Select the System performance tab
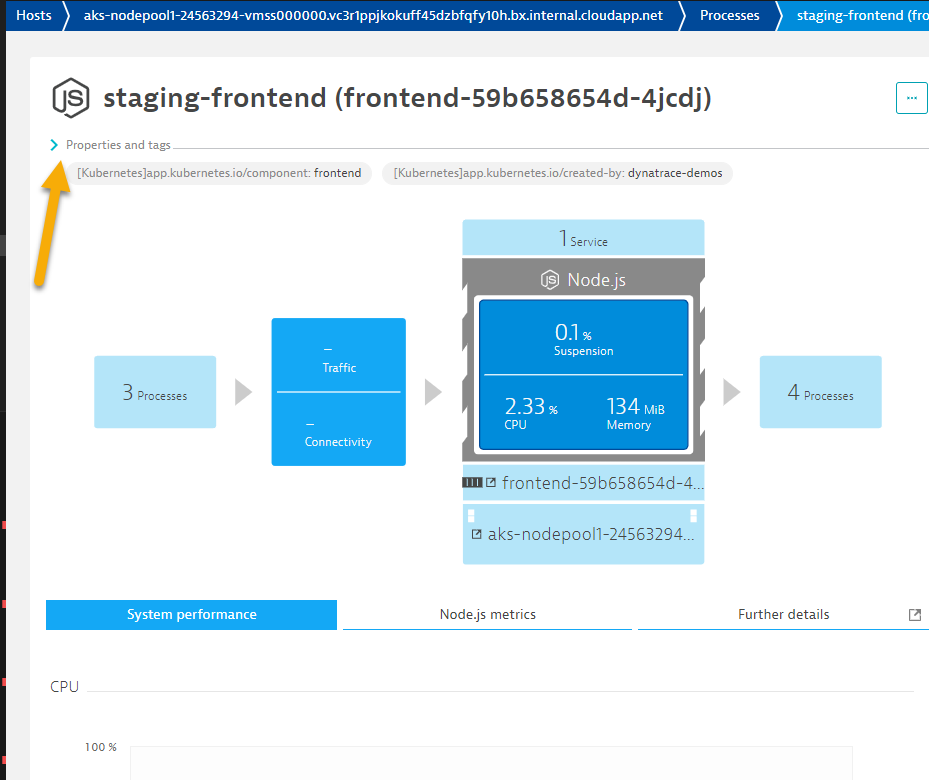Viewport: 929px width, 780px height. [x=191, y=615]
